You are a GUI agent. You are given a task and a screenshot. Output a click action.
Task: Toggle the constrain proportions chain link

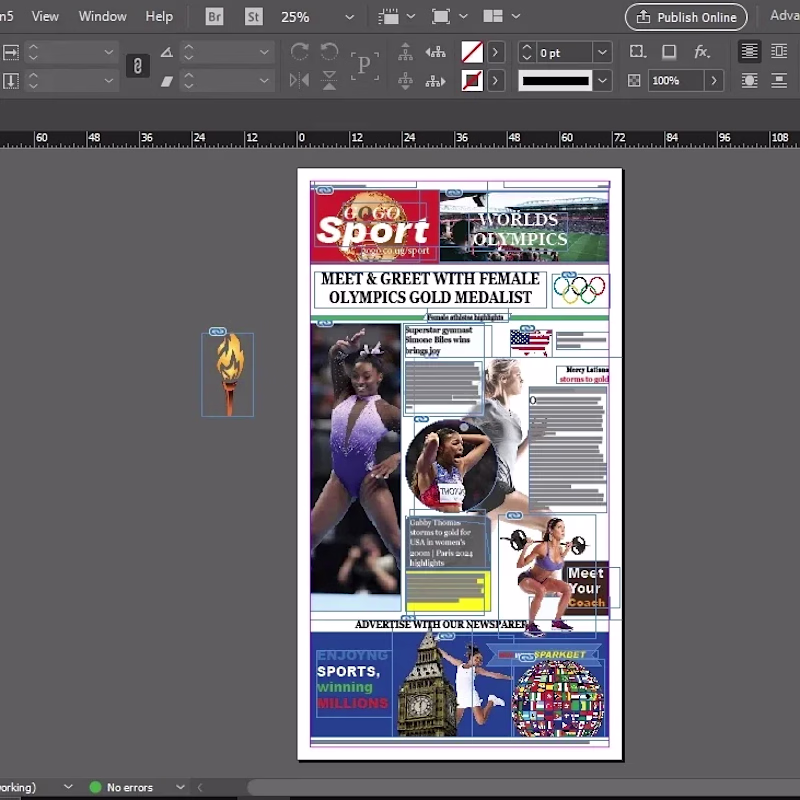(x=137, y=66)
